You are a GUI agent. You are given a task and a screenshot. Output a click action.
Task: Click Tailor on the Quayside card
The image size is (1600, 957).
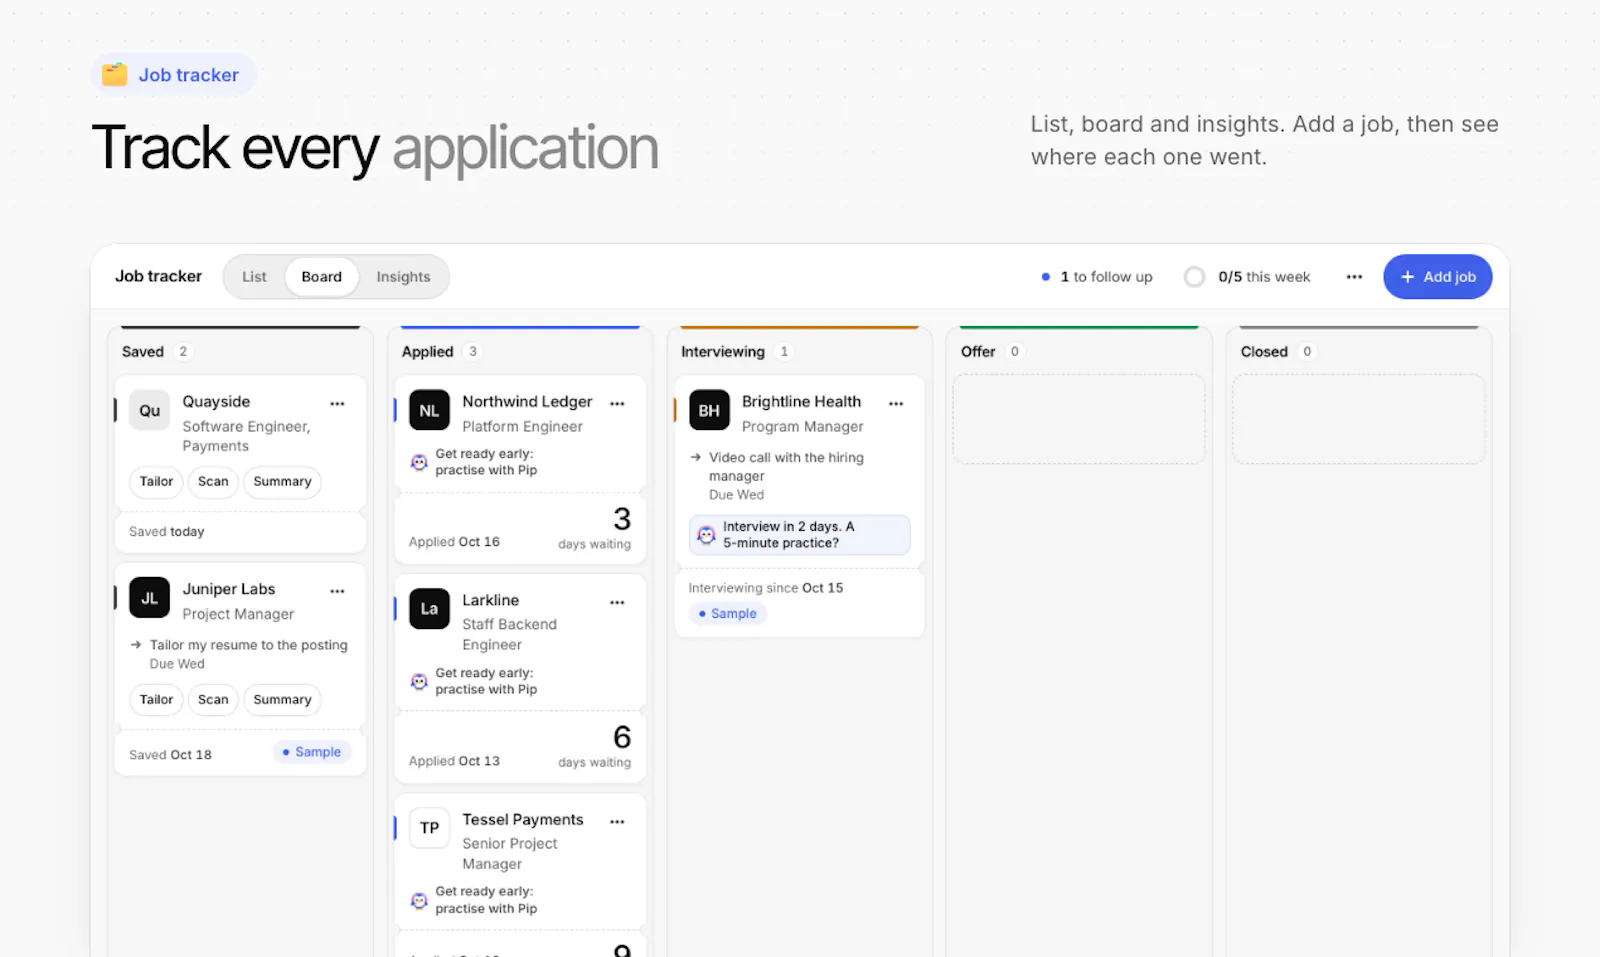point(156,481)
